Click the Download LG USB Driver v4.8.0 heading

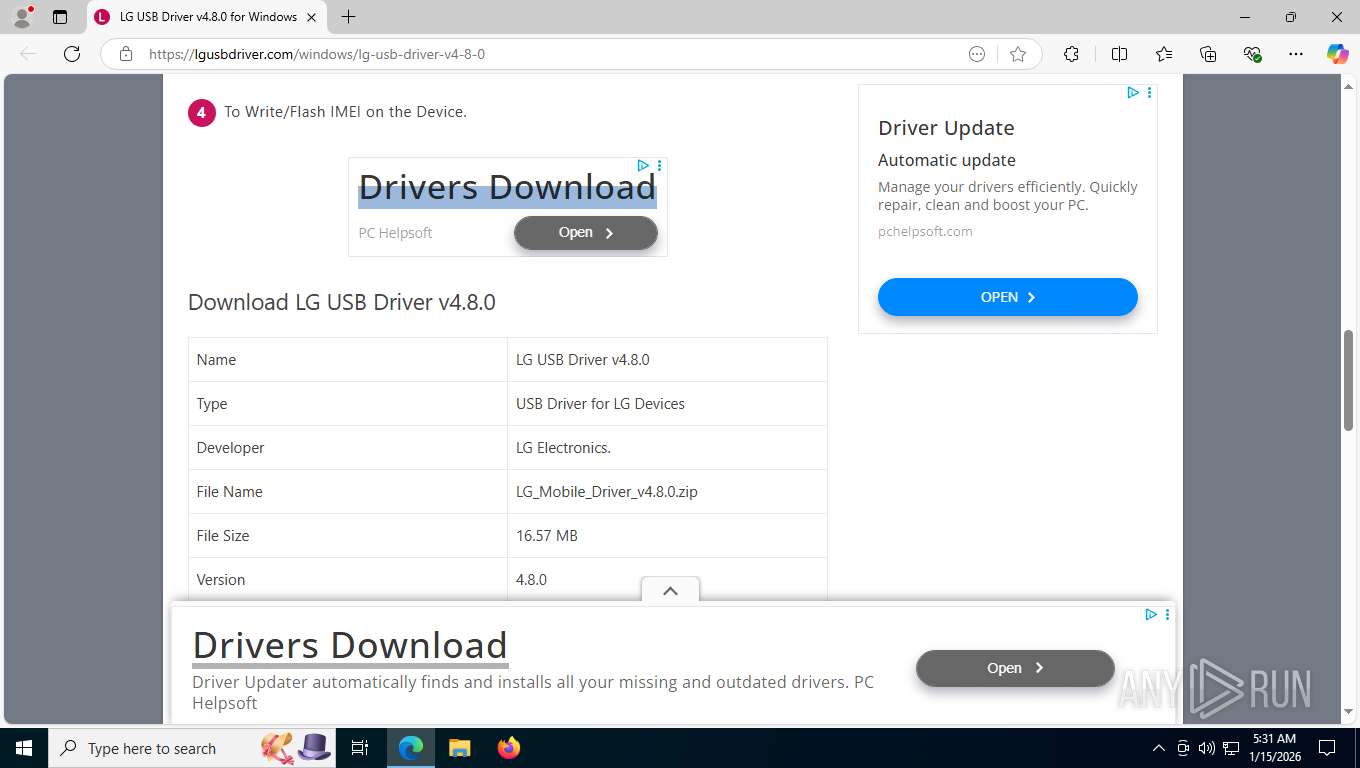click(x=342, y=302)
